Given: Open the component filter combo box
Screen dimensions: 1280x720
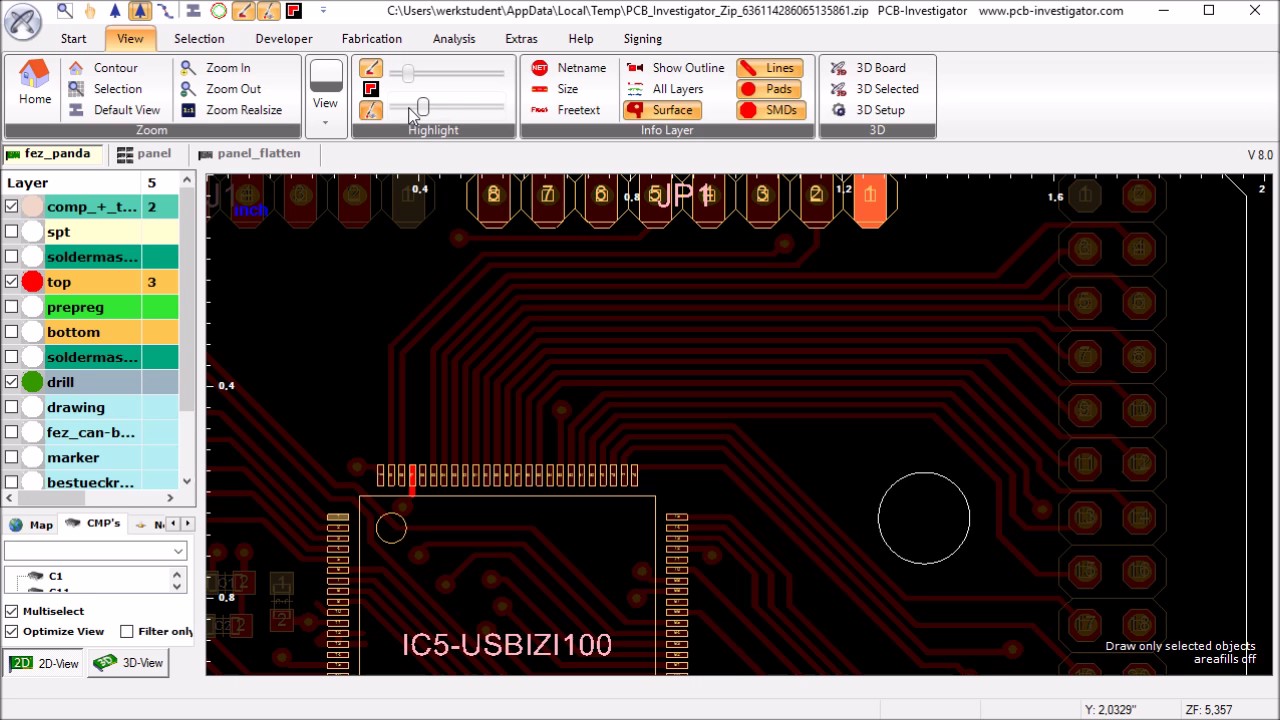Looking at the screenshot, I should [95, 551].
